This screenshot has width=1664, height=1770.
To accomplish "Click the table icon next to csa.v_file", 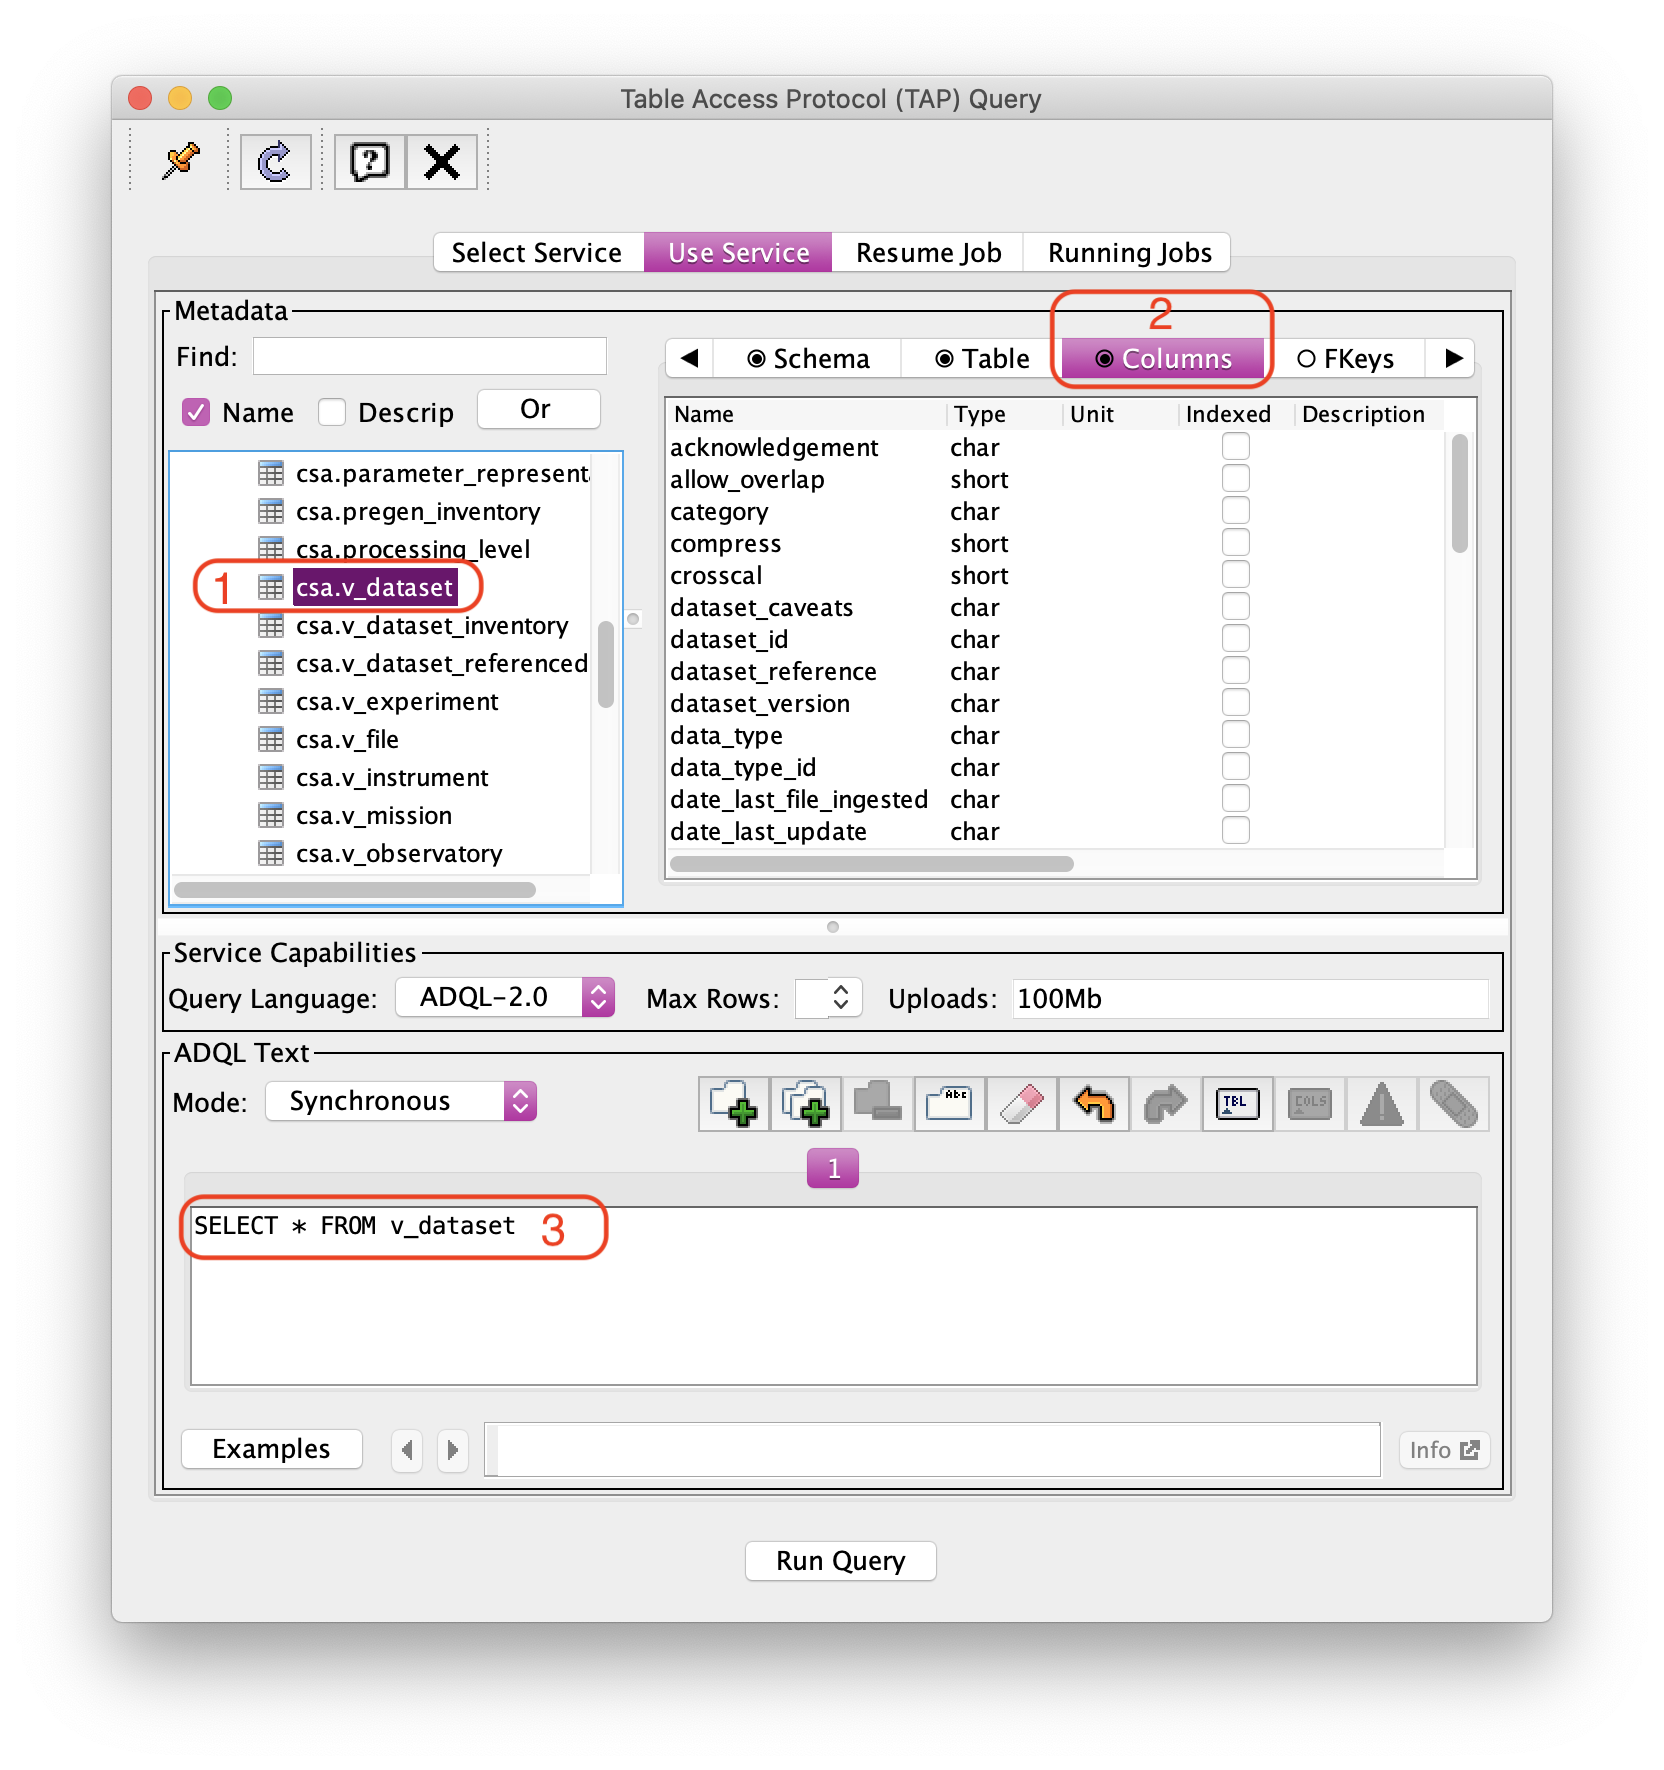I will [271, 739].
